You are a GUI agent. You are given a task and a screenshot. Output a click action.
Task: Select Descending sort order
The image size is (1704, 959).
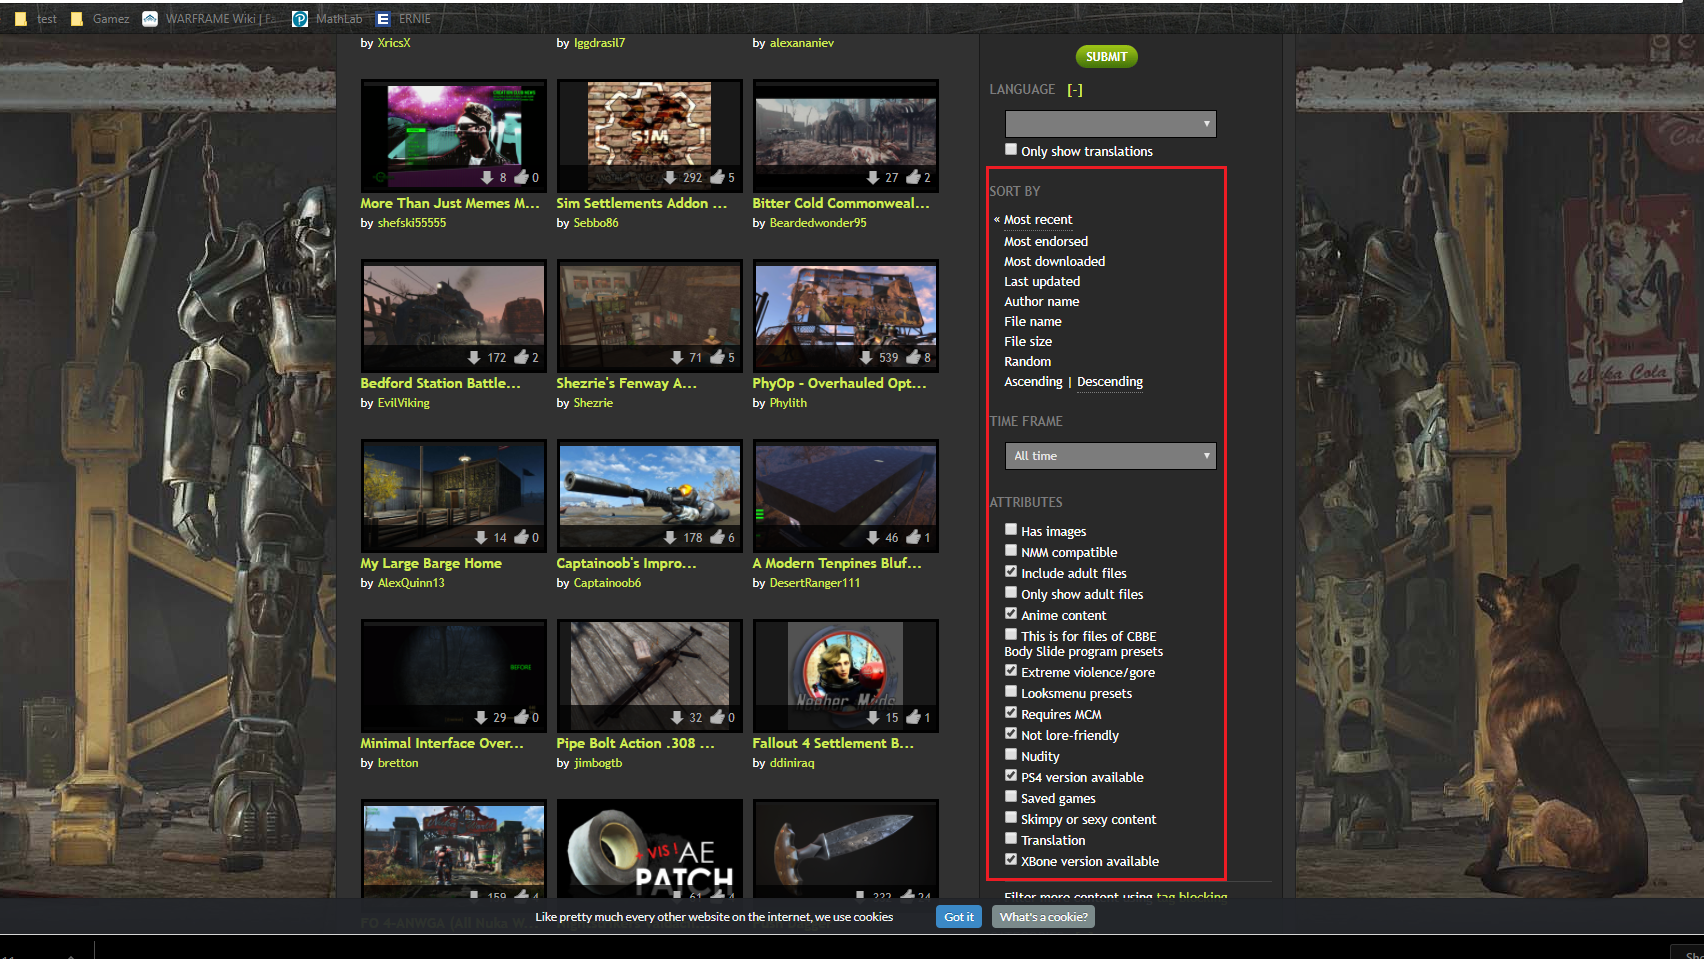[x=1110, y=382]
